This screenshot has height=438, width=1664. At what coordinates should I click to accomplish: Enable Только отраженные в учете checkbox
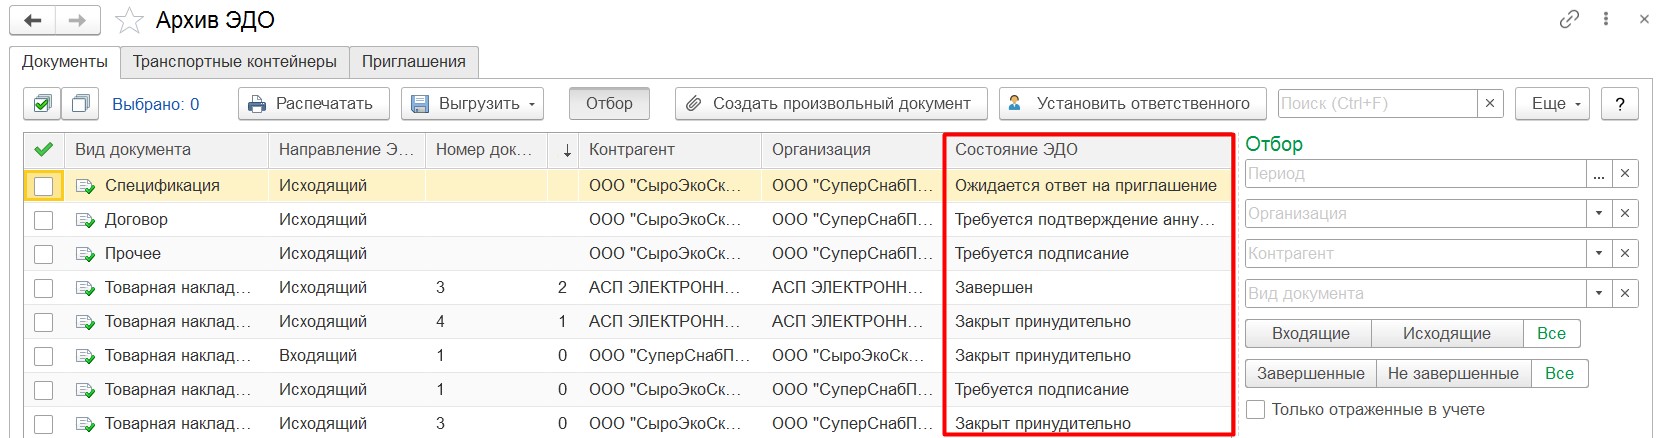(x=1256, y=409)
